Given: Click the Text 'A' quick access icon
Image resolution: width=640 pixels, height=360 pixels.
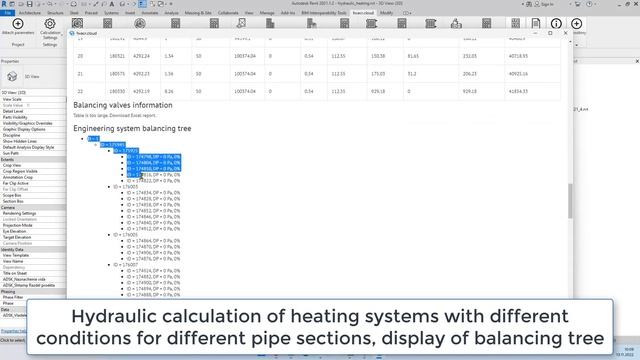Looking at the screenshot, I should (112, 4).
